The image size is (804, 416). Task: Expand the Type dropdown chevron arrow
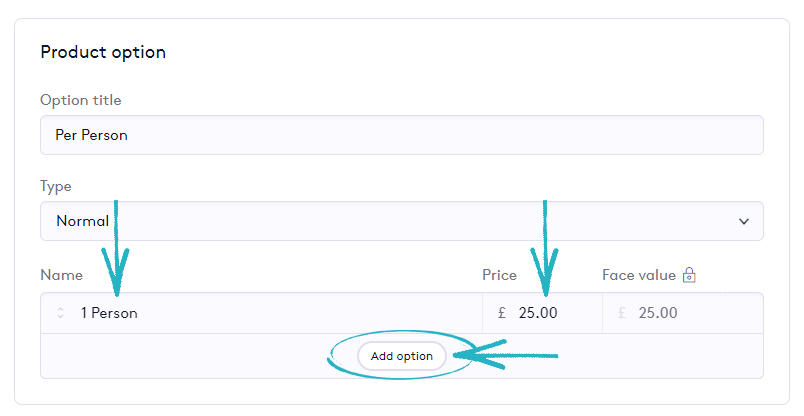coord(743,221)
